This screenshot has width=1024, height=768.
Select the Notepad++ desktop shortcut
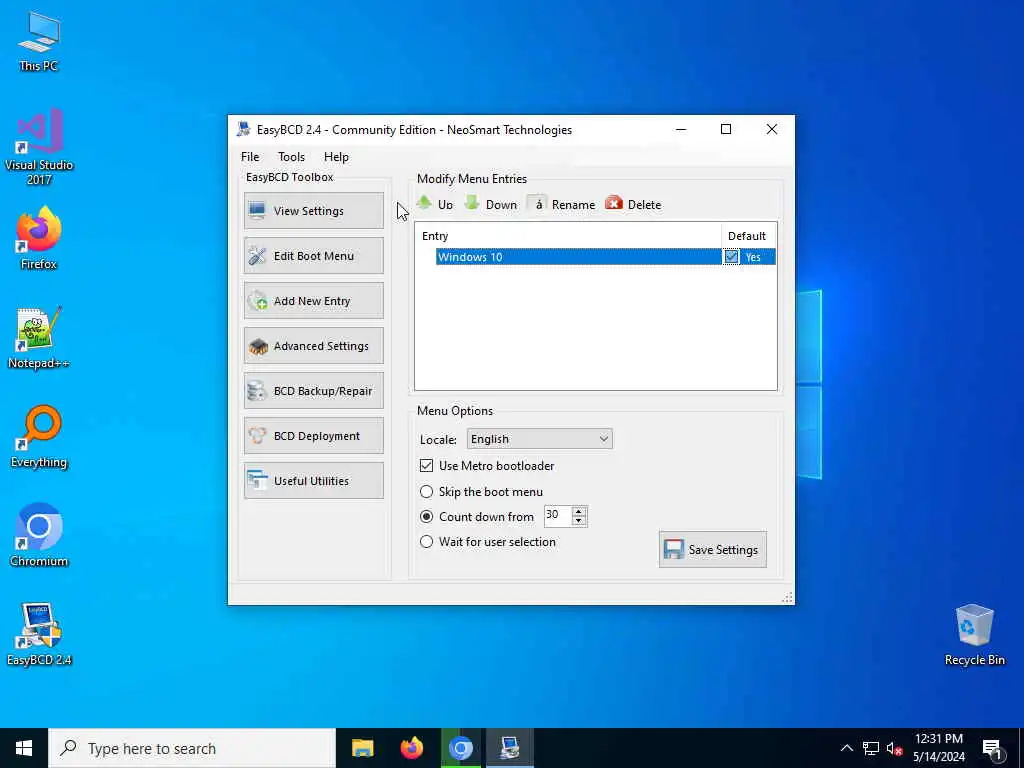click(x=39, y=338)
